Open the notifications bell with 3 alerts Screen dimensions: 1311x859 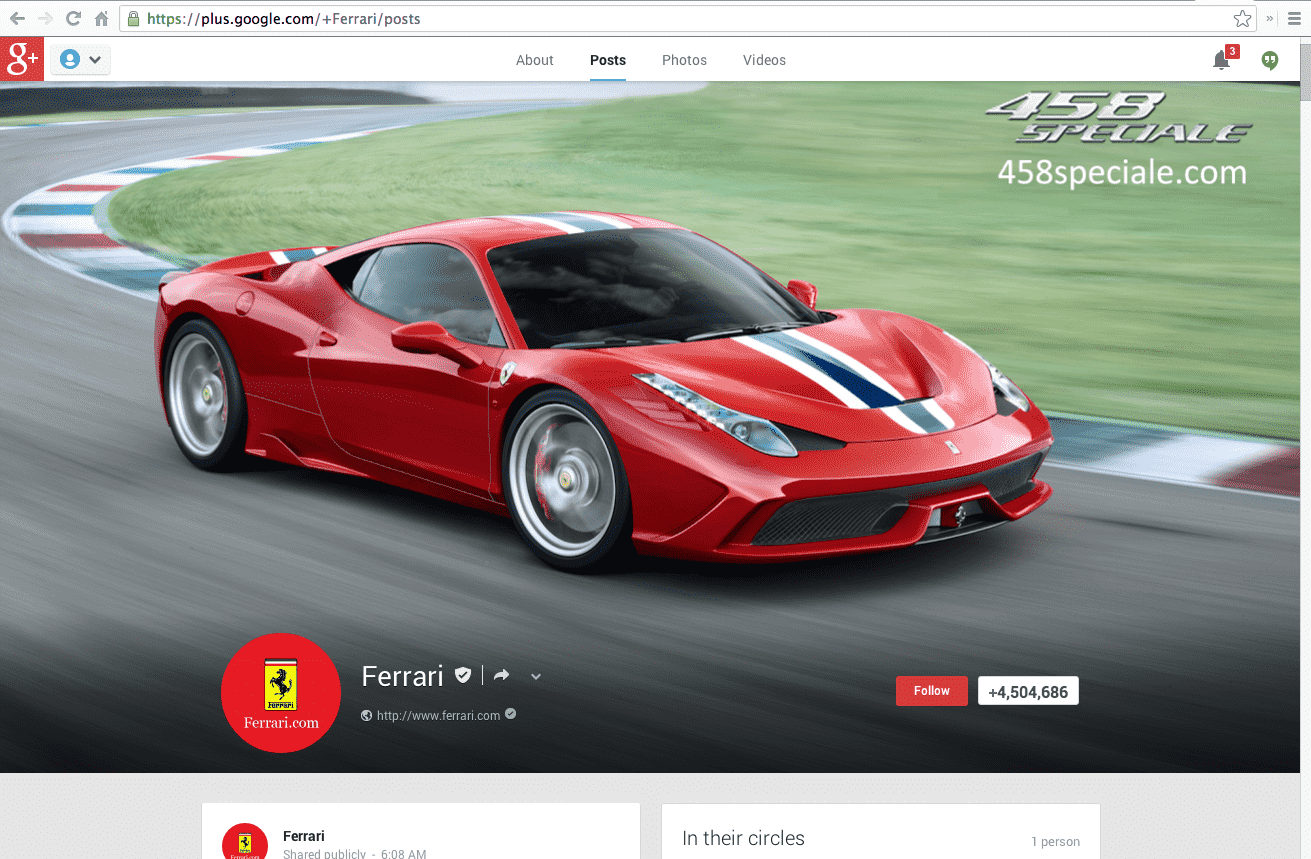[1222, 60]
